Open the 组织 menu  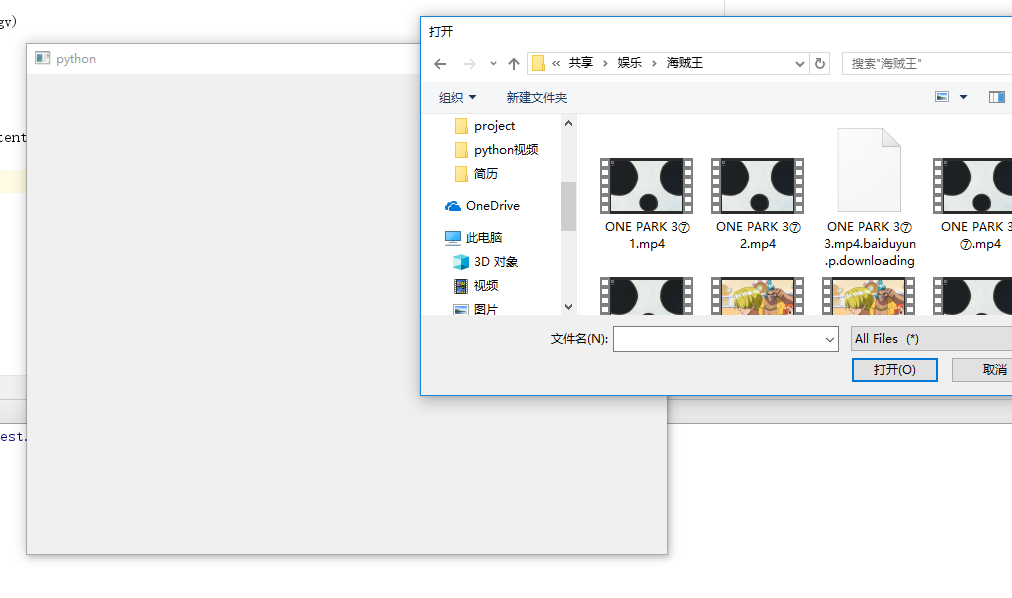(x=457, y=96)
